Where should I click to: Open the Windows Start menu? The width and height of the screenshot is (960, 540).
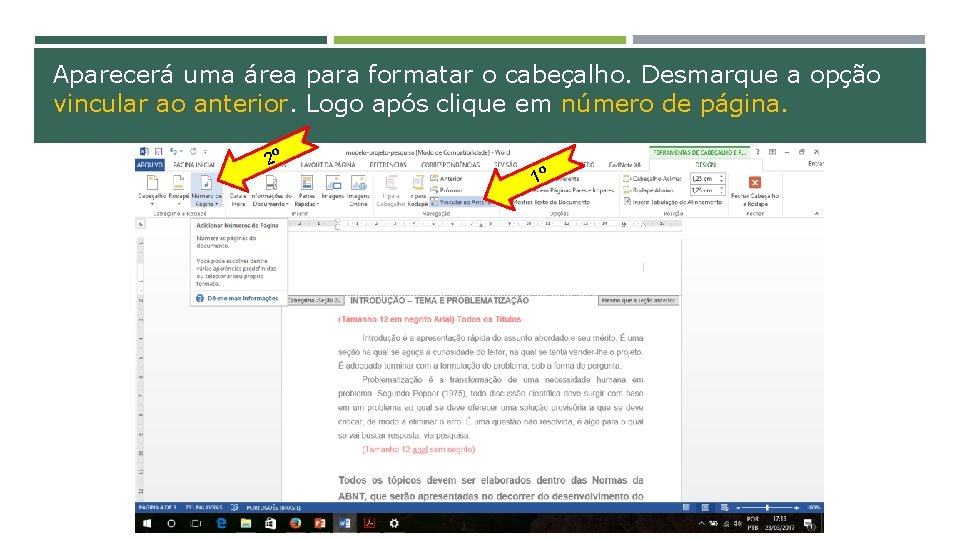tap(147, 523)
